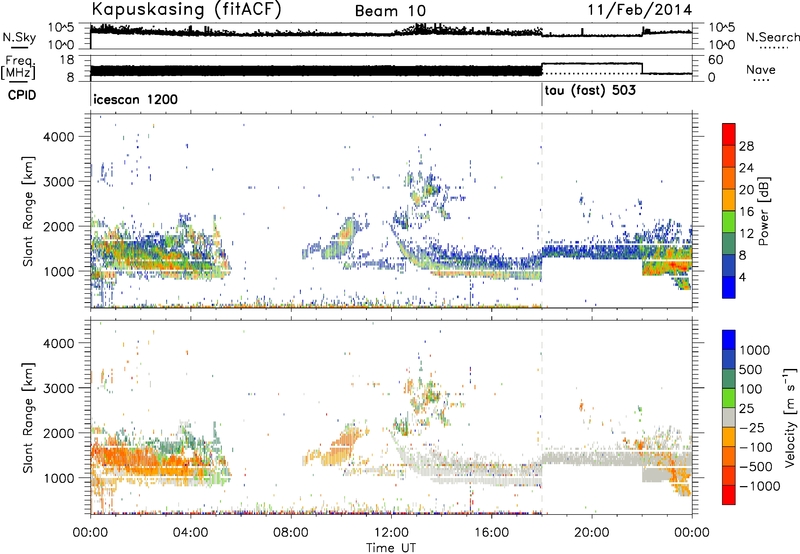Click the blue top of Velocity color bar
This screenshot has height=554, width=800.
coord(729,340)
